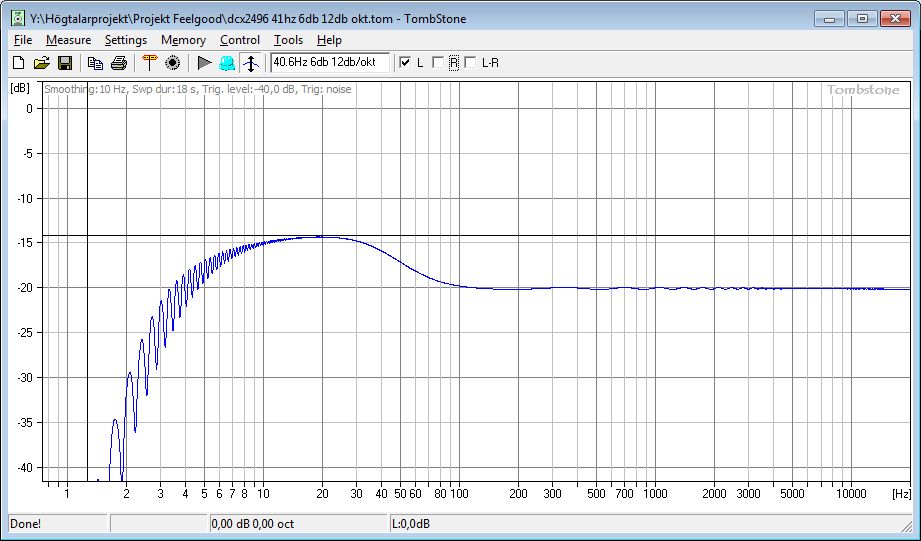921x541 pixels.
Task: Click the New file icon
Action: click(18, 63)
